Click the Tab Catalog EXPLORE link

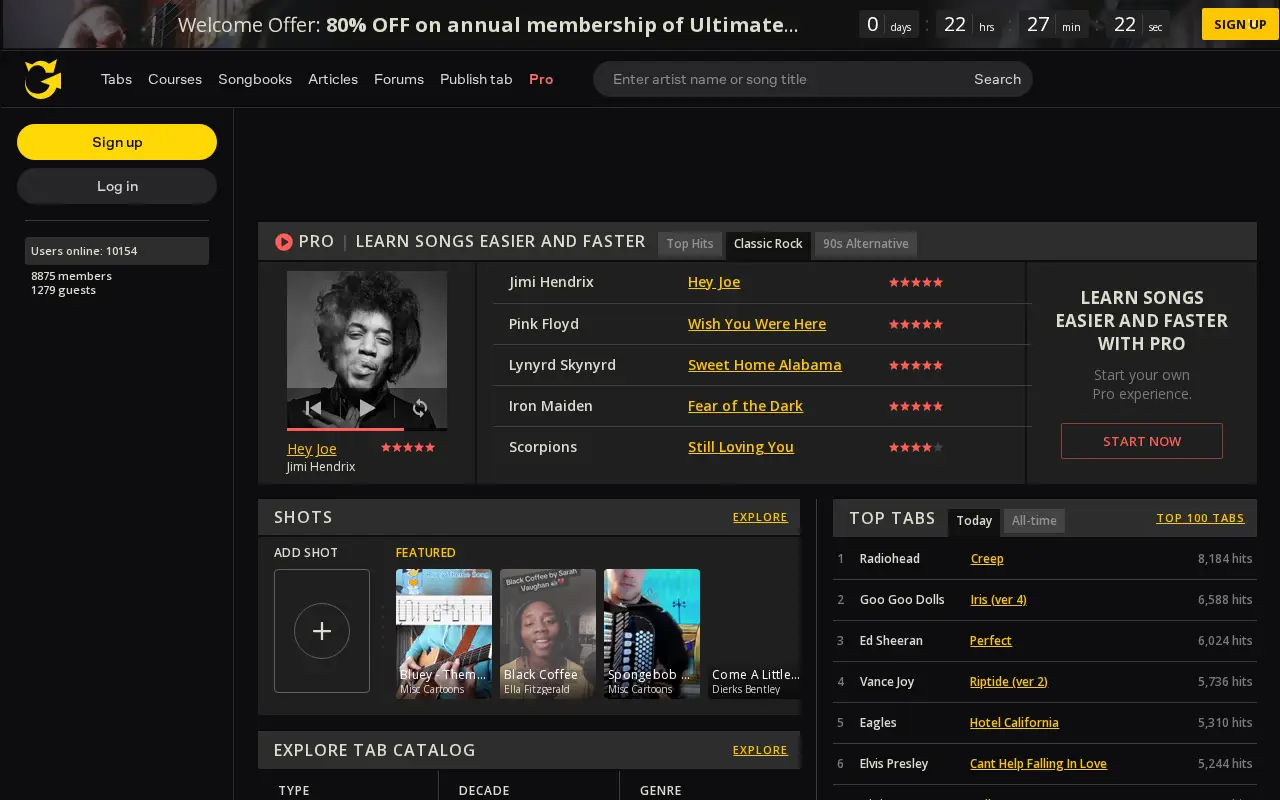point(760,750)
